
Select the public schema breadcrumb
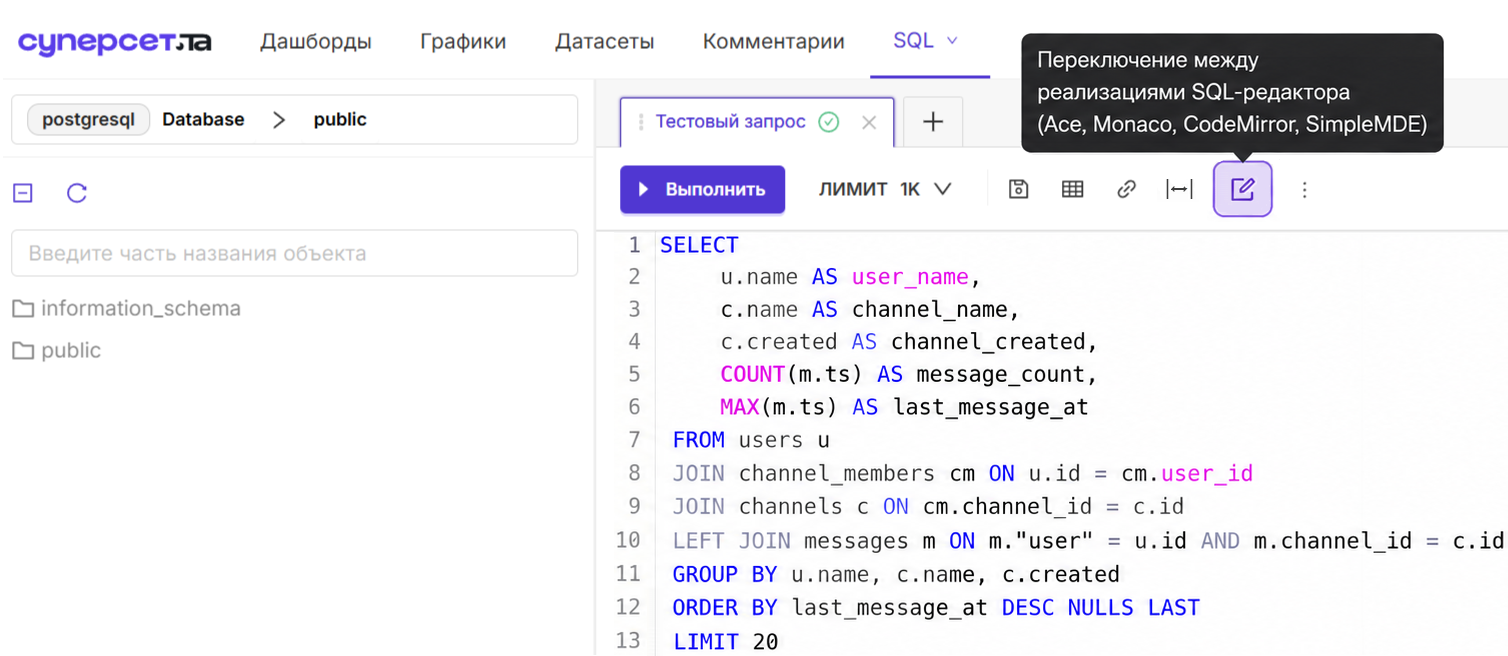[x=340, y=120]
